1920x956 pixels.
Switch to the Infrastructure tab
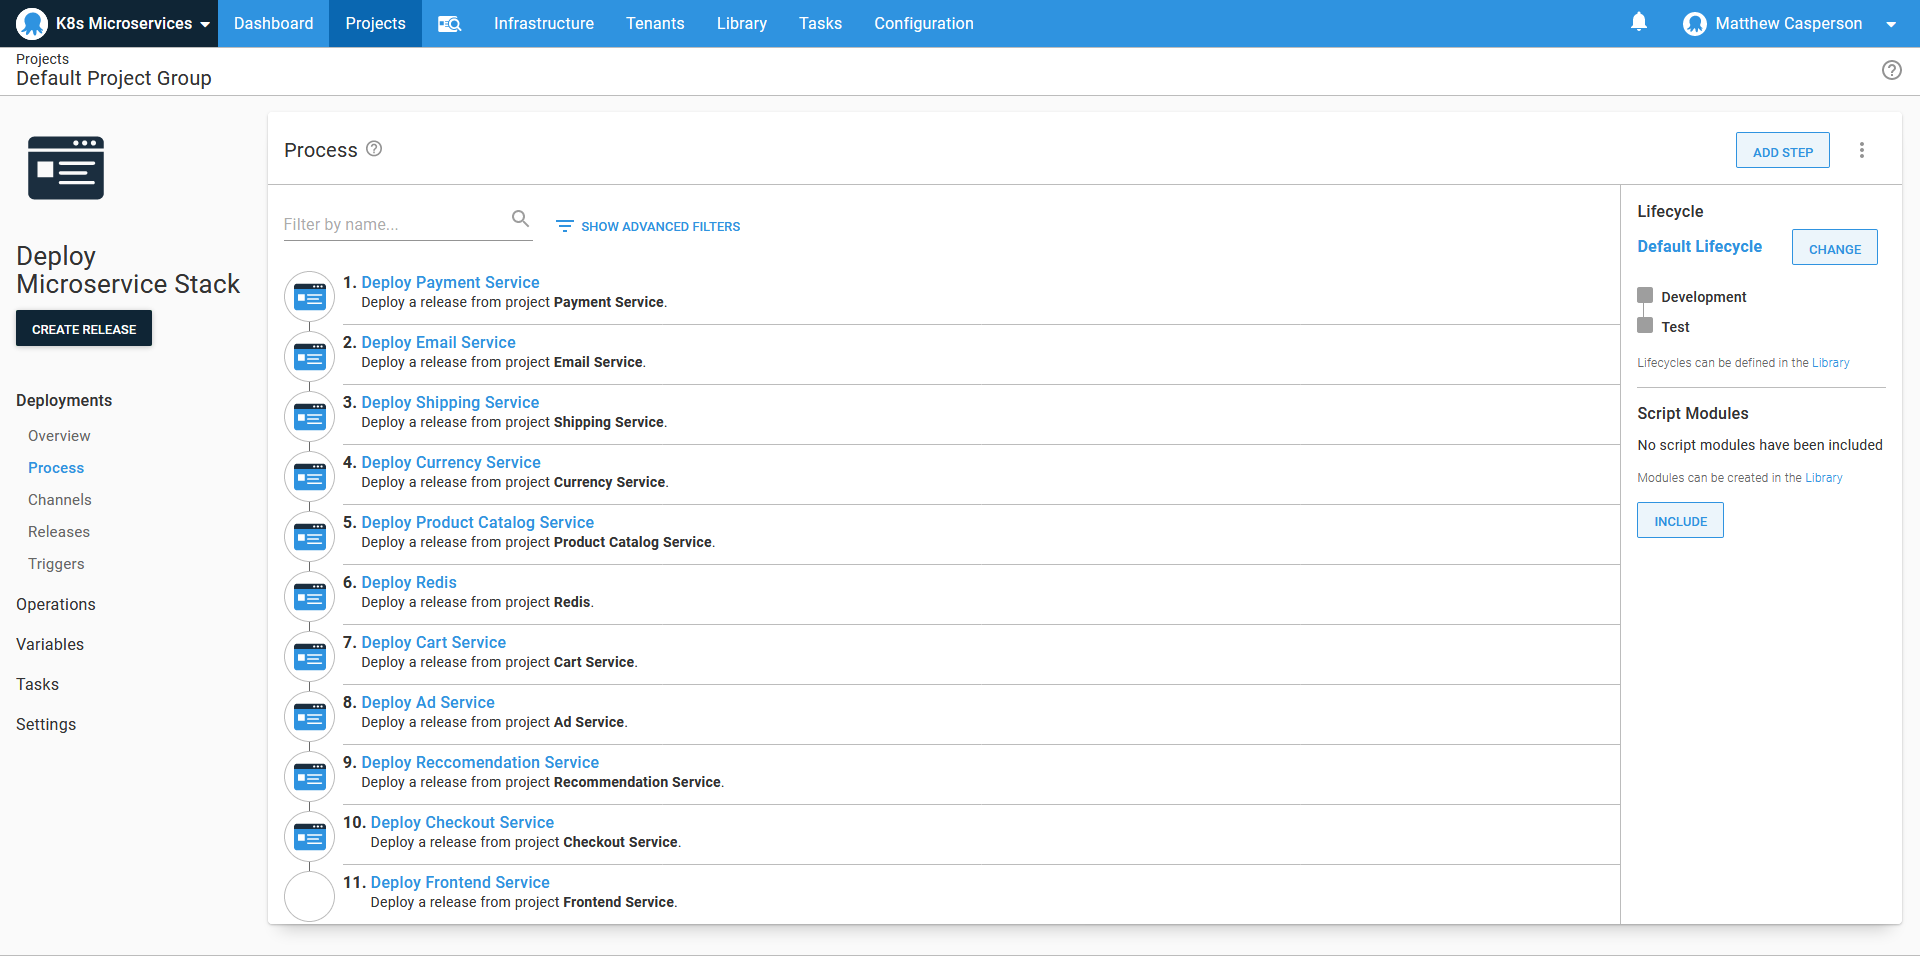(543, 23)
